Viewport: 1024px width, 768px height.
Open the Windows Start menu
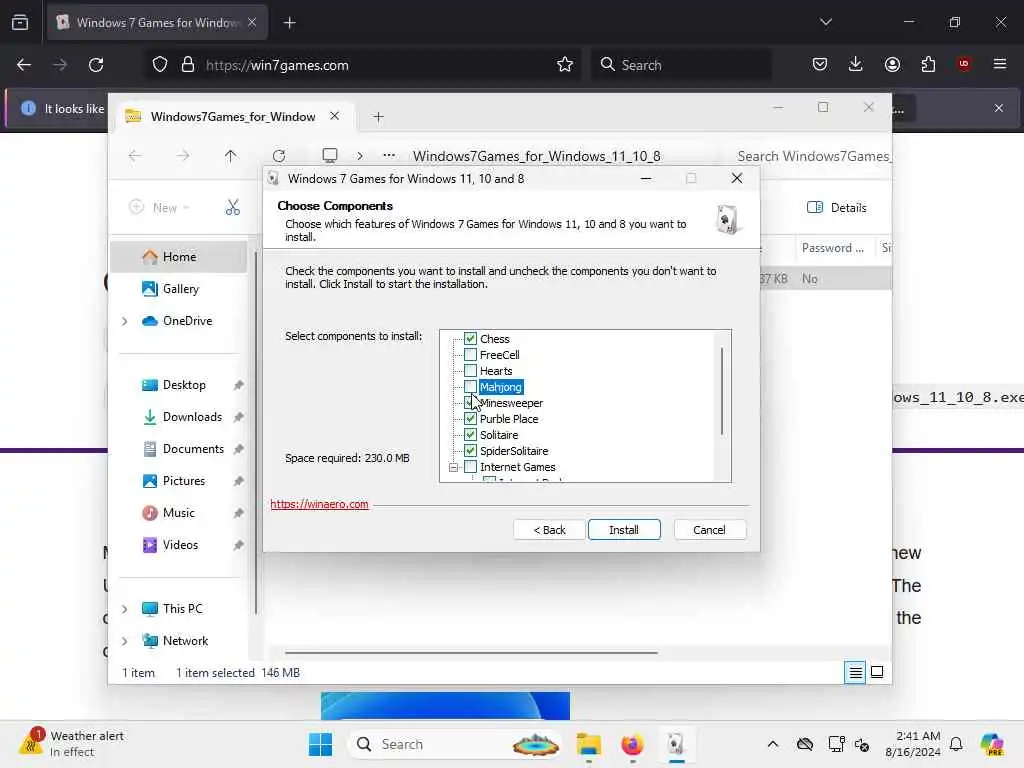point(320,744)
